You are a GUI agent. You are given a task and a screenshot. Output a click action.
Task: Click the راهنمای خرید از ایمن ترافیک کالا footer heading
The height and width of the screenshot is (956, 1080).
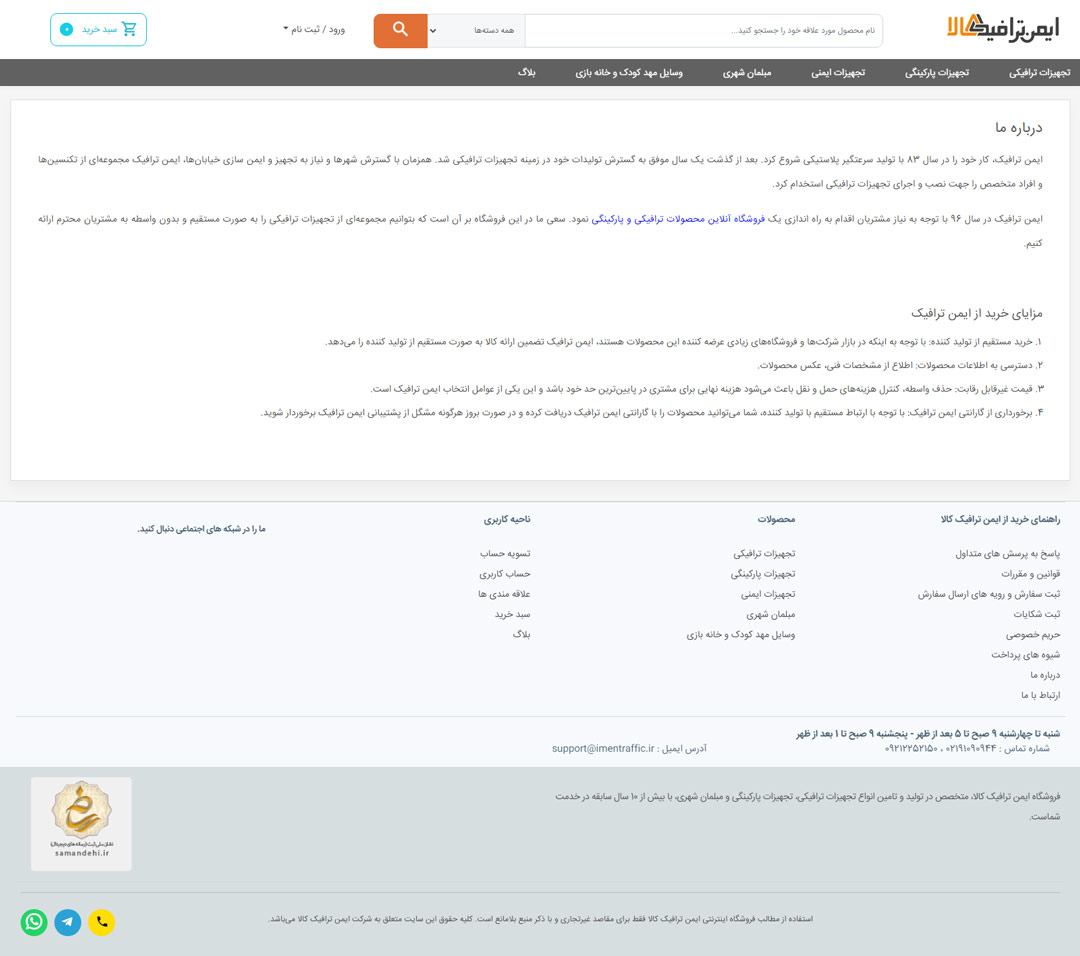(1000, 519)
